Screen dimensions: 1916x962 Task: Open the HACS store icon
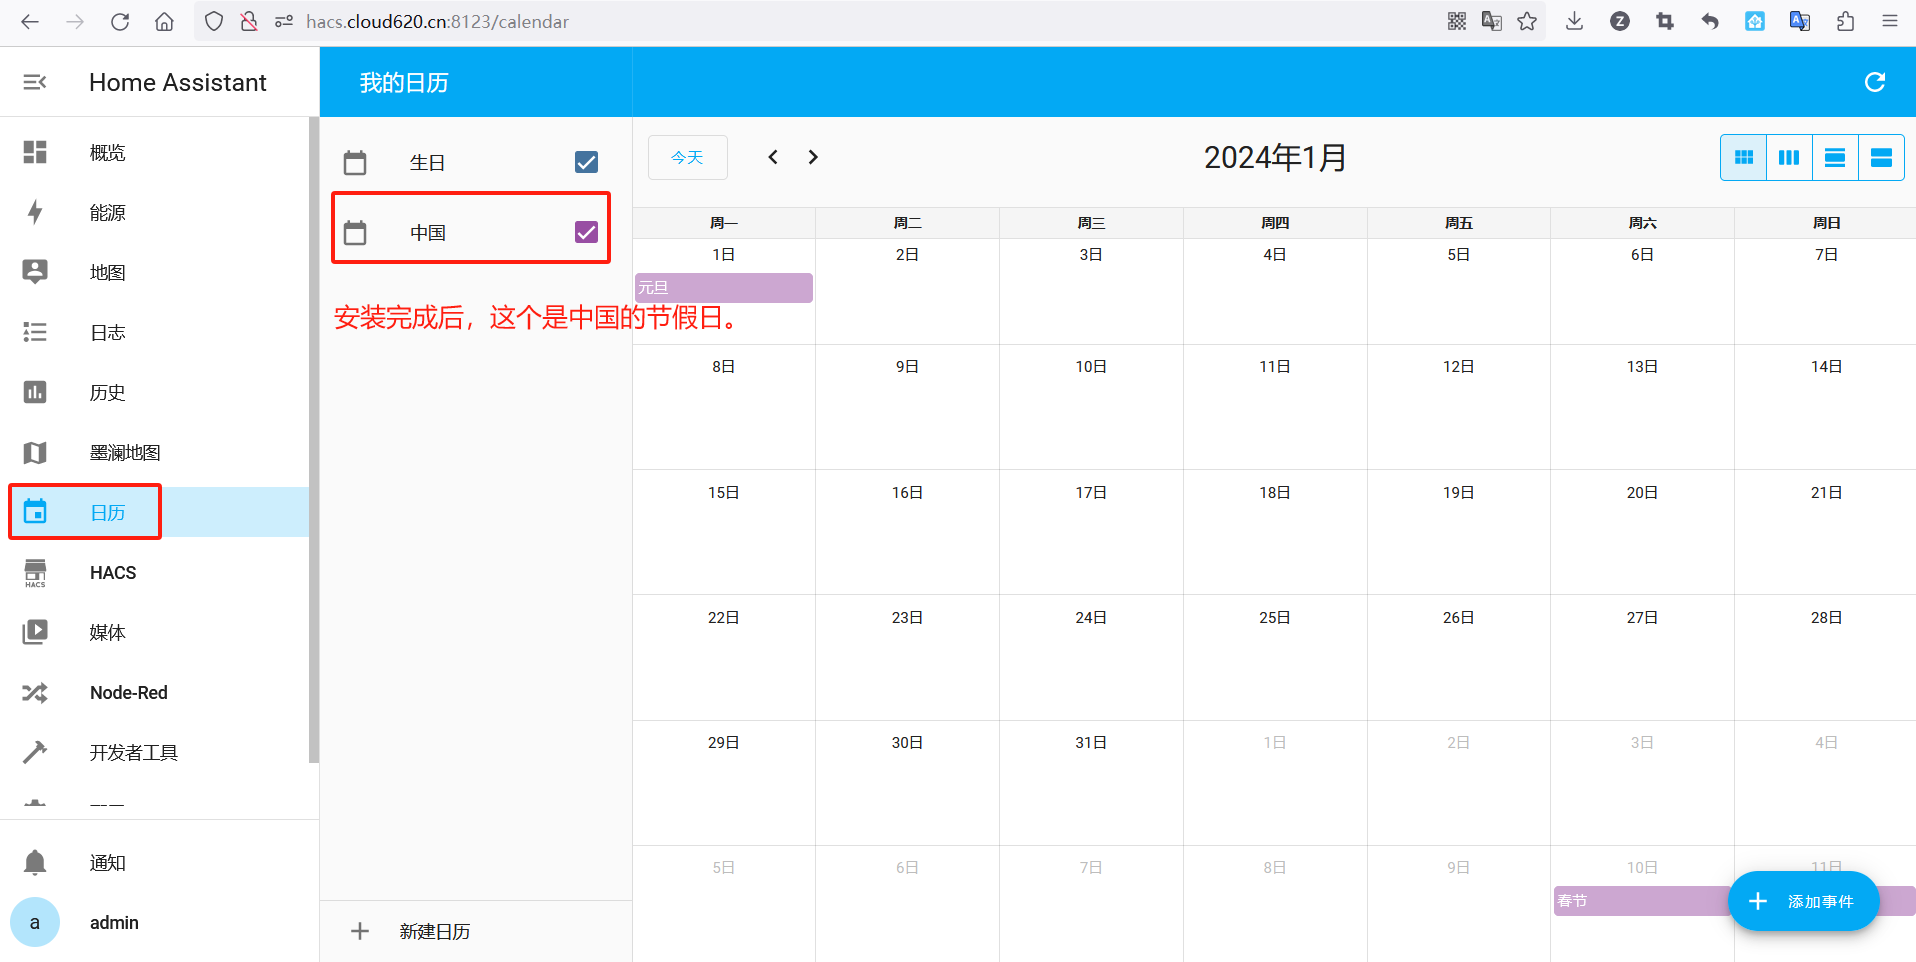click(35, 573)
